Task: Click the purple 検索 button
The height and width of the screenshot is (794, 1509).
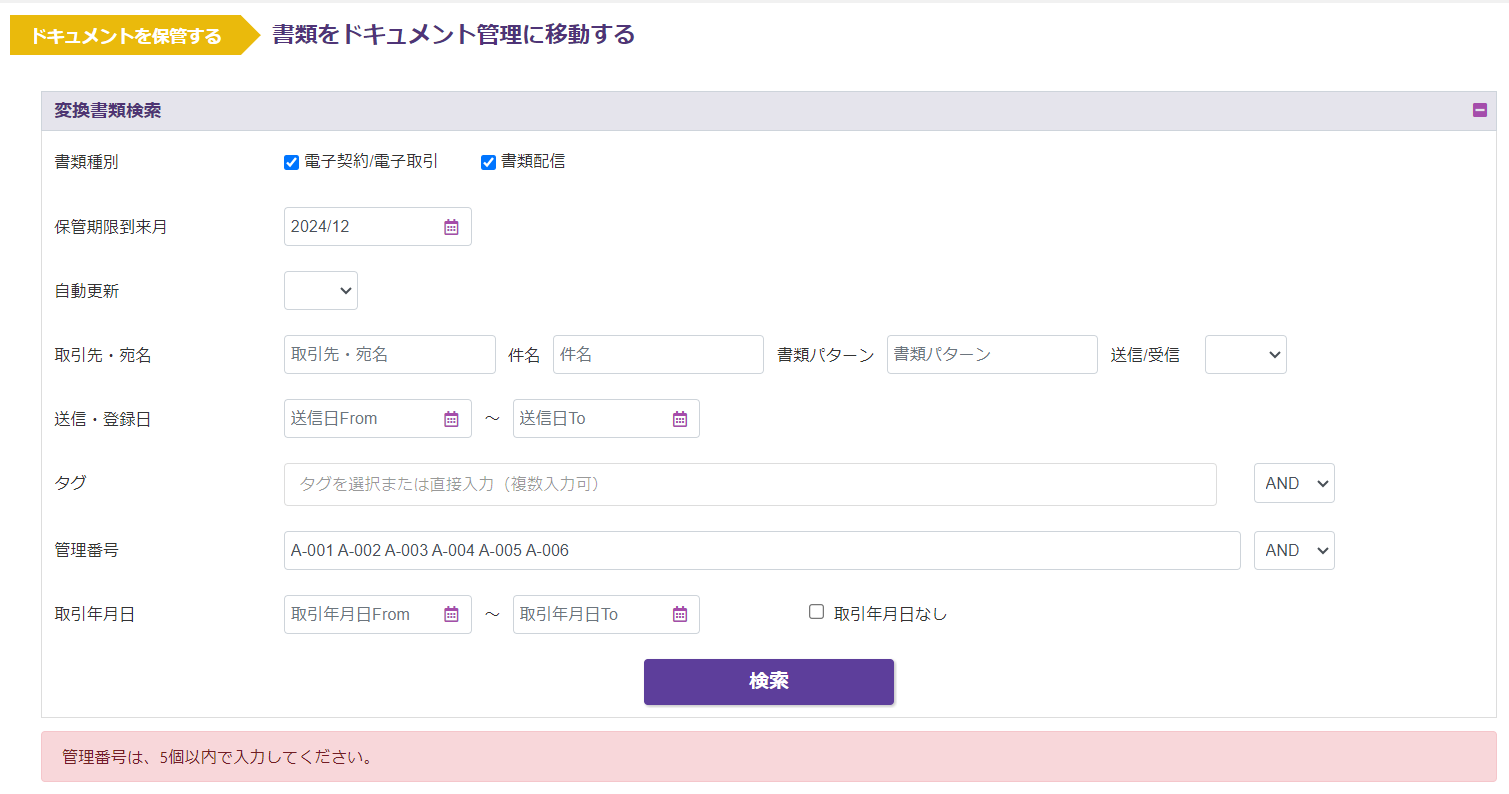Action: pos(768,682)
